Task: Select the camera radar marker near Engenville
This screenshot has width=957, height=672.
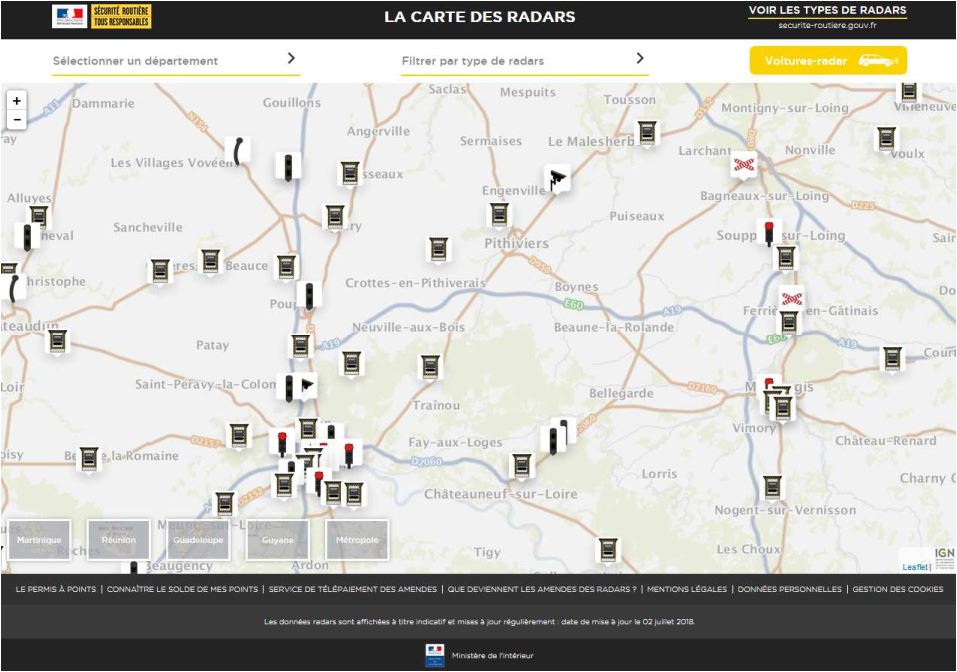Action: coord(557,178)
